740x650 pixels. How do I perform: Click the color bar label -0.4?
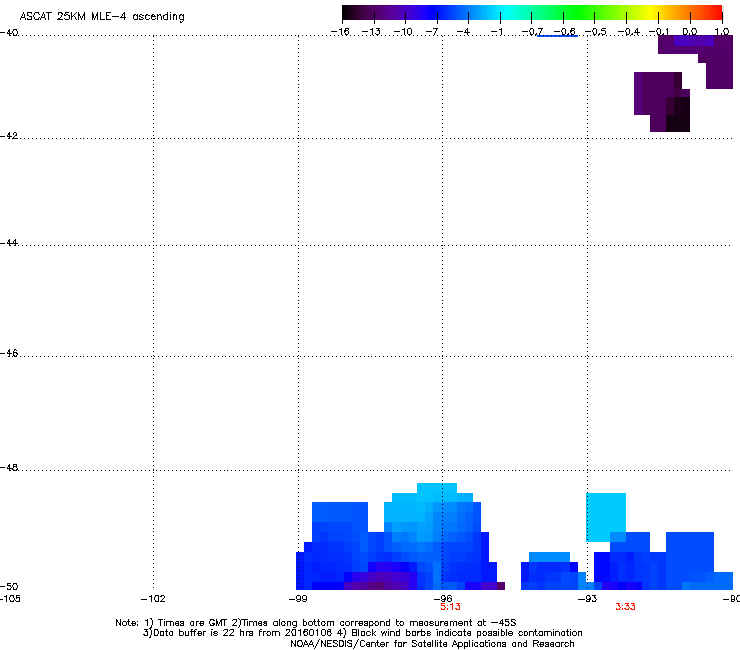tap(628, 32)
